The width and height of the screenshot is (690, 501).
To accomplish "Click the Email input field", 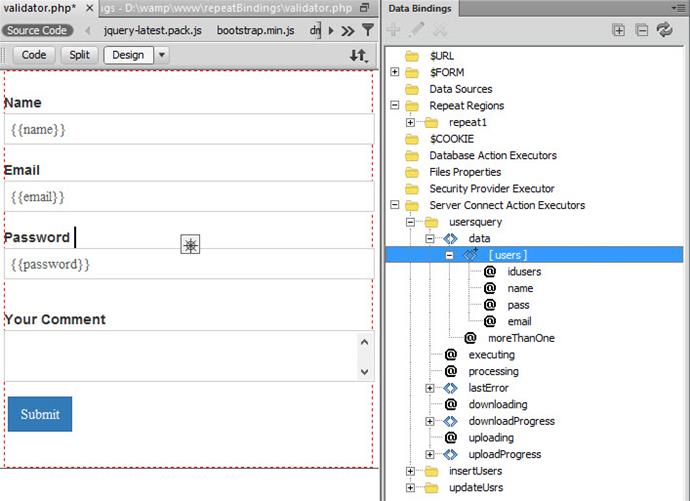I will point(189,197).
